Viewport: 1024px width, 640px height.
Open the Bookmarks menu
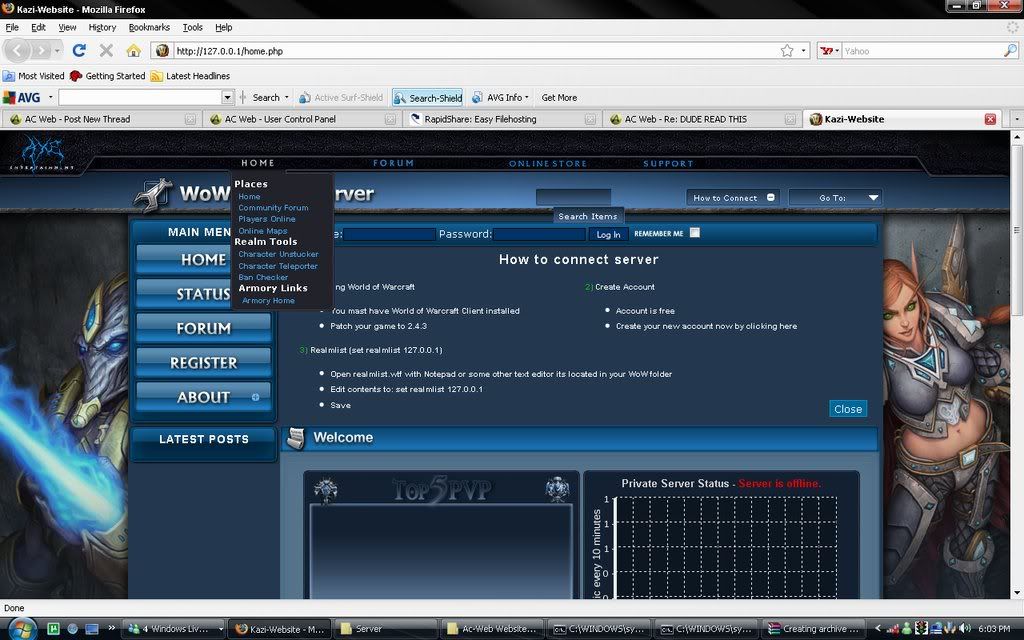149,27
